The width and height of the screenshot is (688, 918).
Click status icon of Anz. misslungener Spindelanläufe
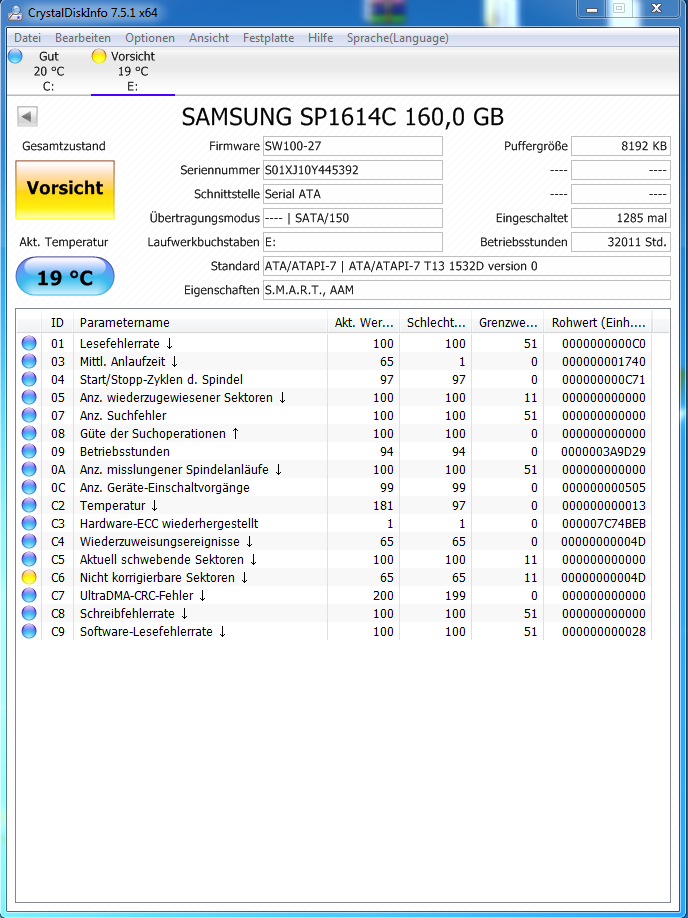coord(29,470)
